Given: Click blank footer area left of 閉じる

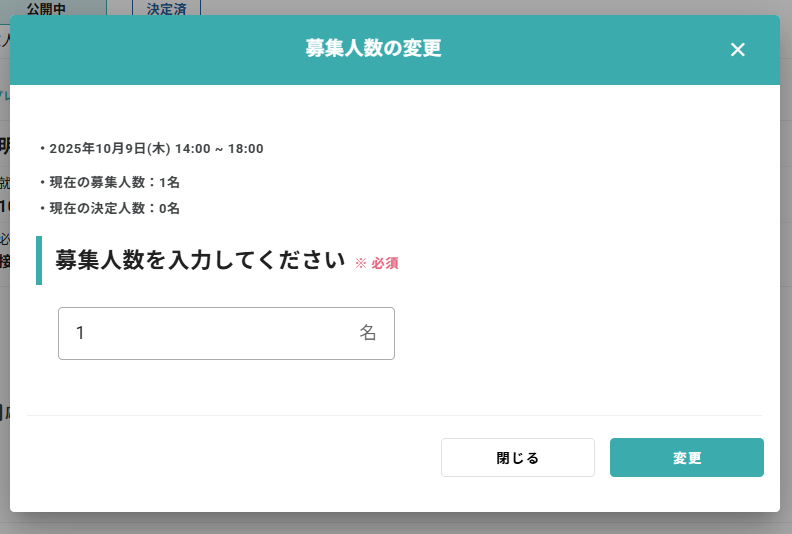Looking at the screenshot, I should coord(230,458).
